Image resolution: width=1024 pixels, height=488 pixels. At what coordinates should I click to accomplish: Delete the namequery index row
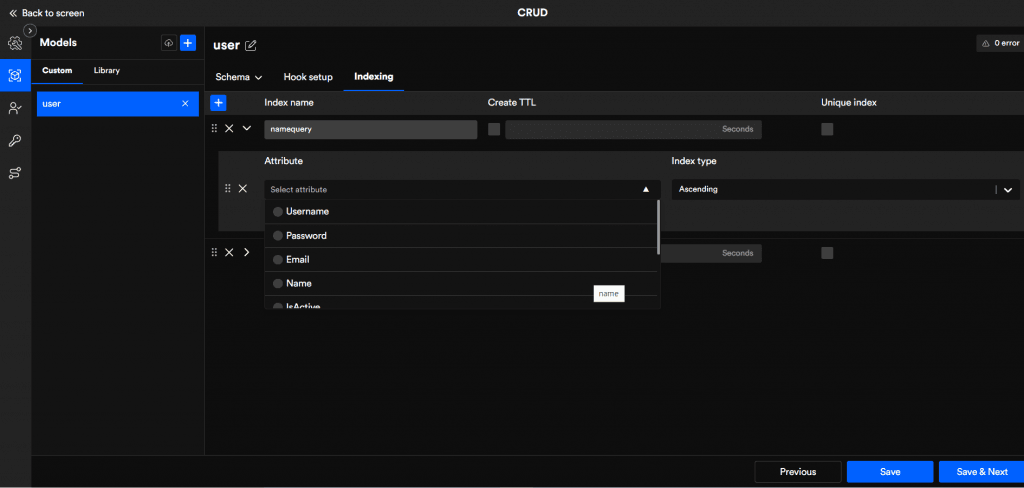pyautogui.click(x=229, y=129)
